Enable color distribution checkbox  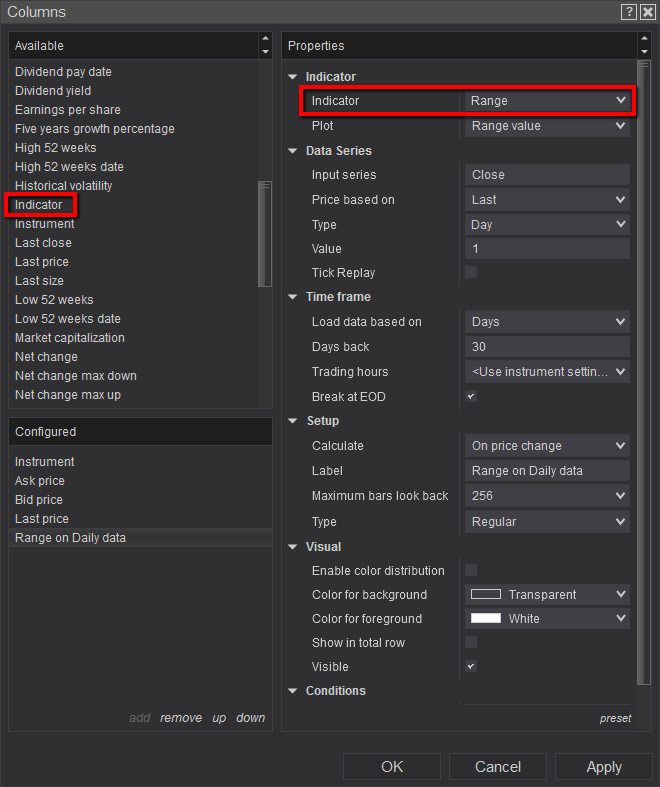coord(471,570)
